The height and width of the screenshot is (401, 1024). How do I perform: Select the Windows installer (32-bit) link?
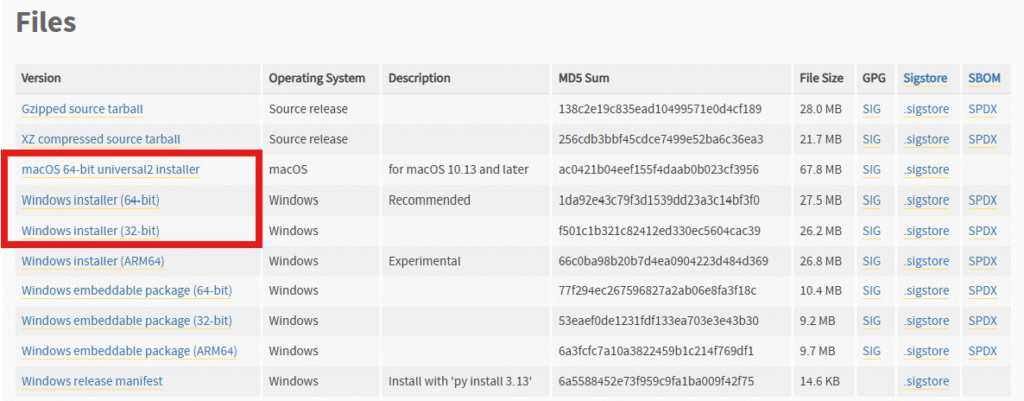90,231
